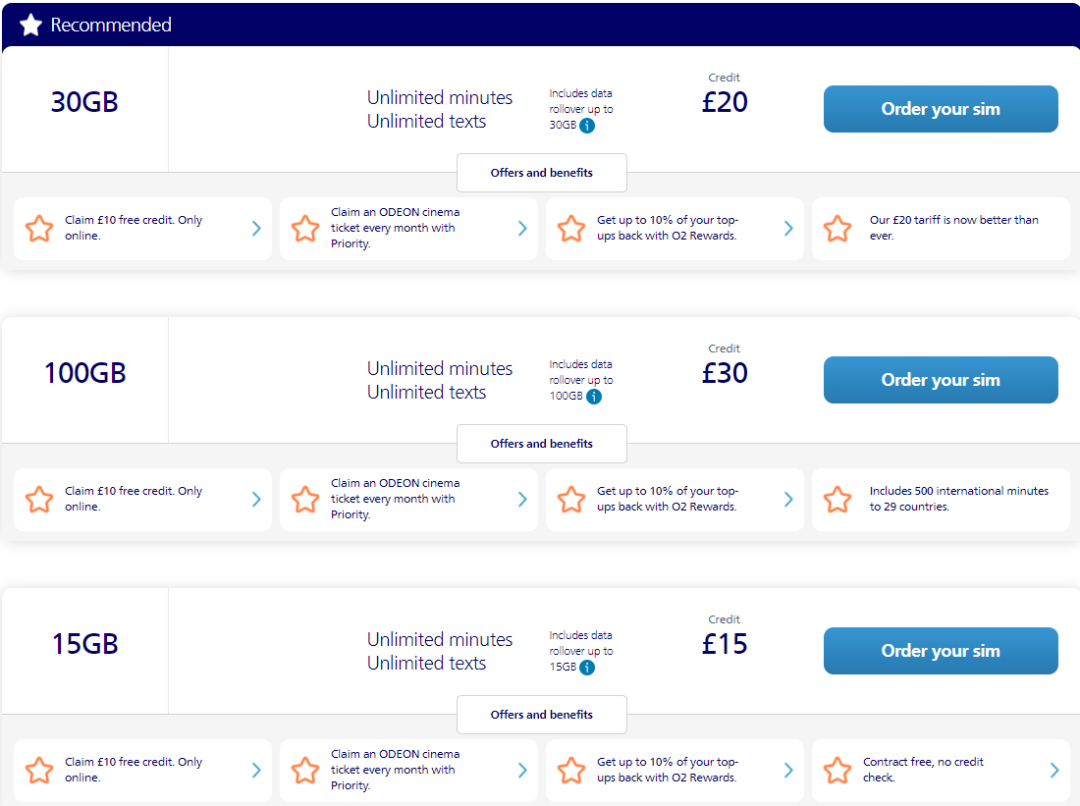Click the info icon beside 30GB data rollover
The image size is (1080, 806).
pos(587,126)
